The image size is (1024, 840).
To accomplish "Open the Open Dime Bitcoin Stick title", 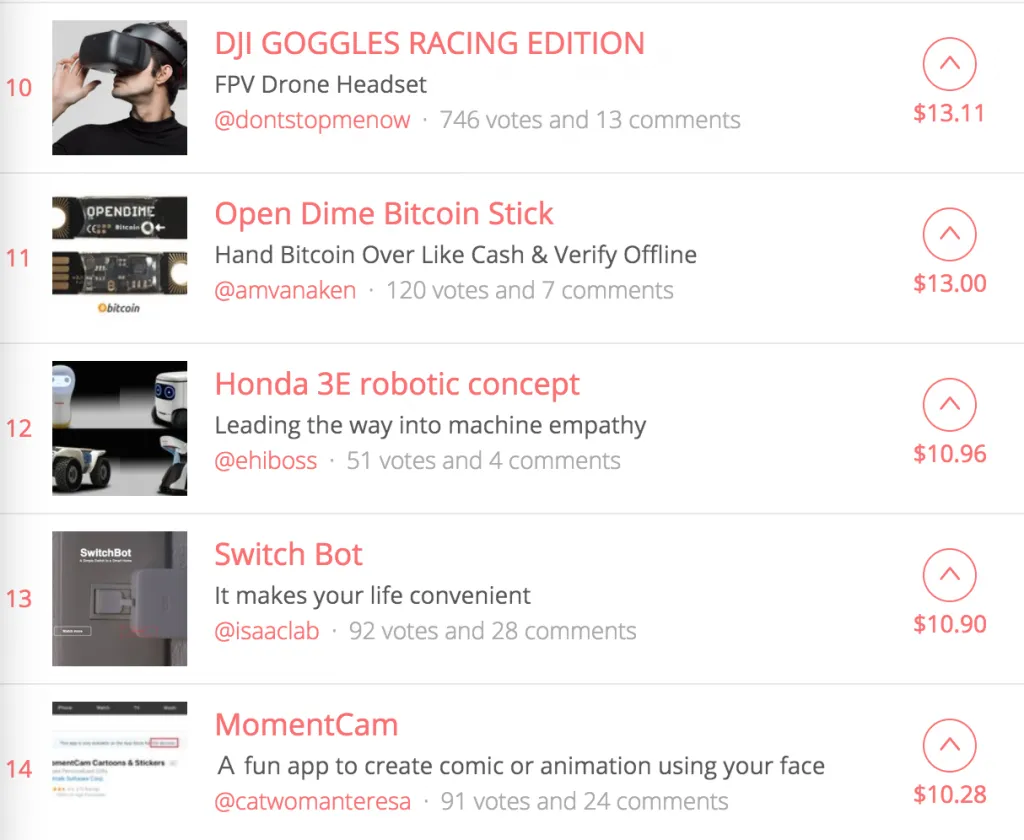I will (x=384, y=214).
